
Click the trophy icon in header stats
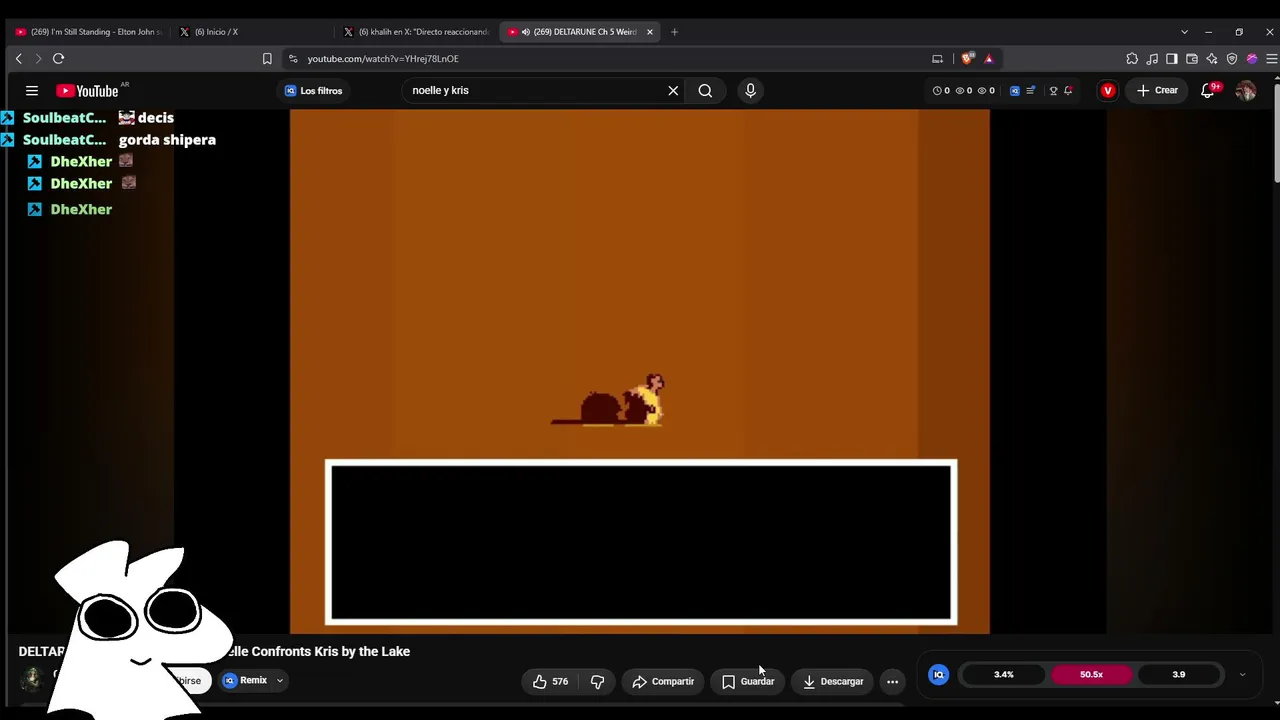click(1053, 91)
